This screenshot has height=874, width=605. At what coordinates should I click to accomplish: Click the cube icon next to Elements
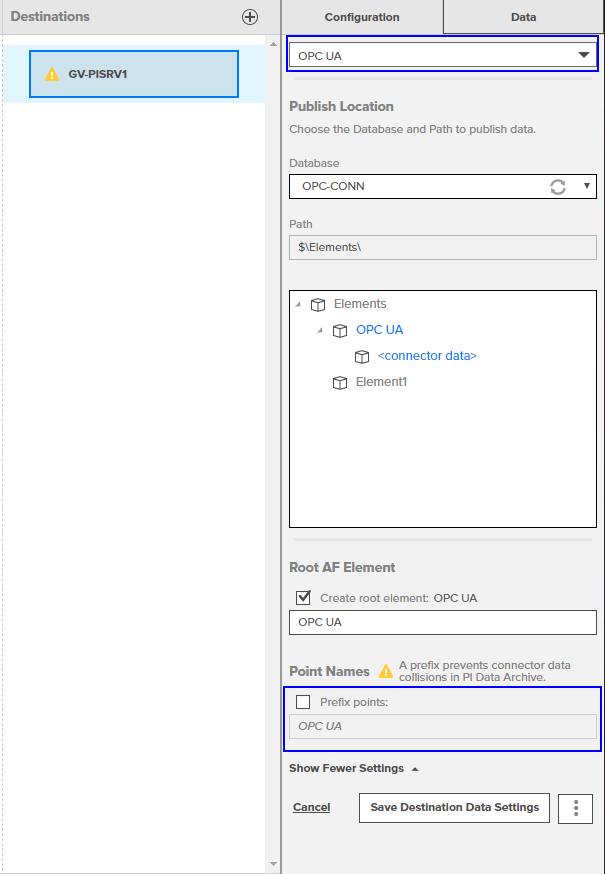[x=318, y=304]
